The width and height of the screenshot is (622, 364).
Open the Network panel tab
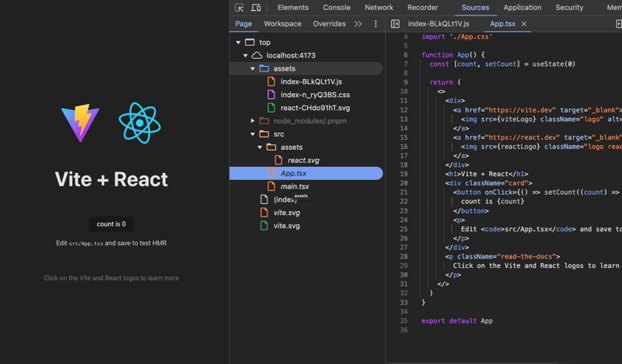[379, 8]
